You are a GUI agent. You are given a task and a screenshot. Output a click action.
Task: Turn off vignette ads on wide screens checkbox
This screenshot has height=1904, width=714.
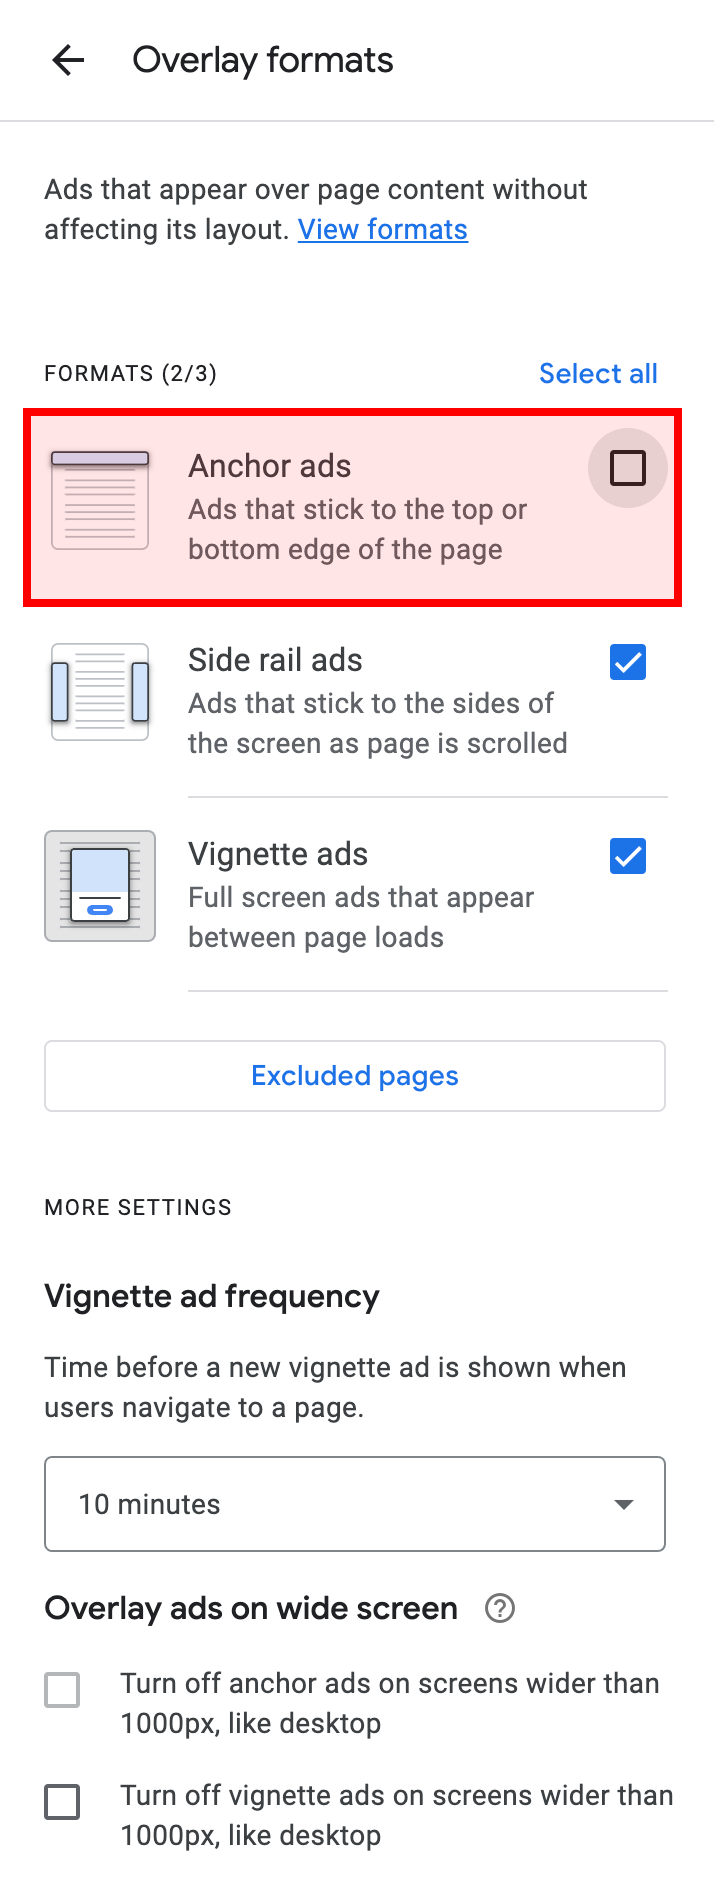[62, 1803]
